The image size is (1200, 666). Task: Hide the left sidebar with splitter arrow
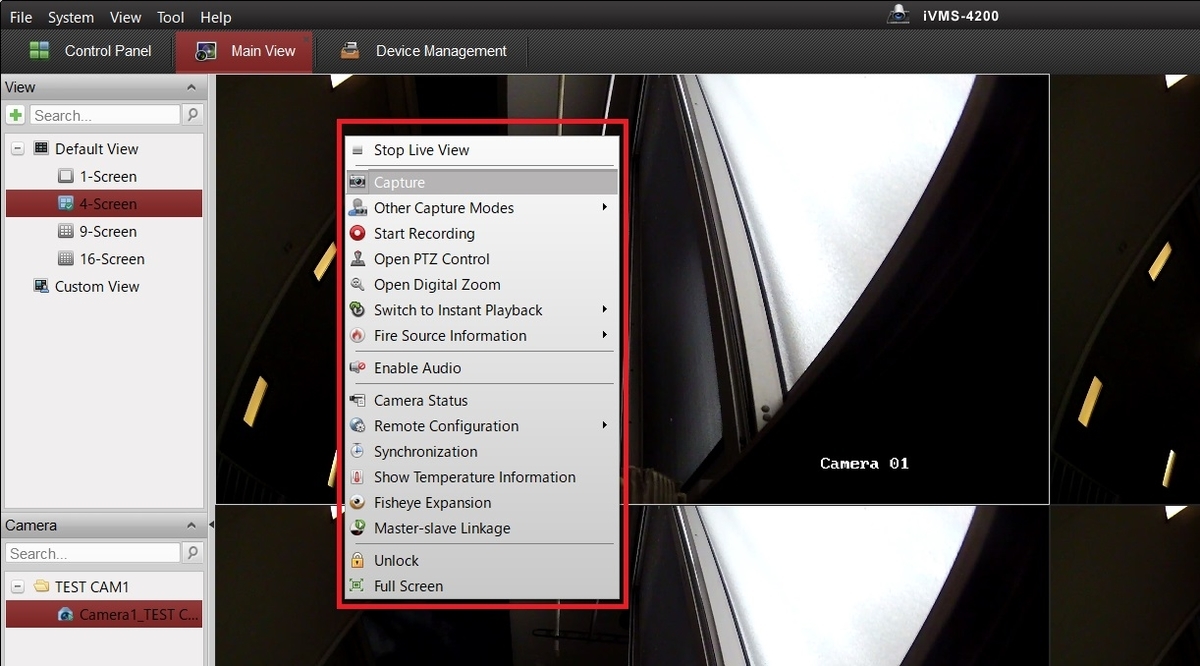[x=211, y=525]
